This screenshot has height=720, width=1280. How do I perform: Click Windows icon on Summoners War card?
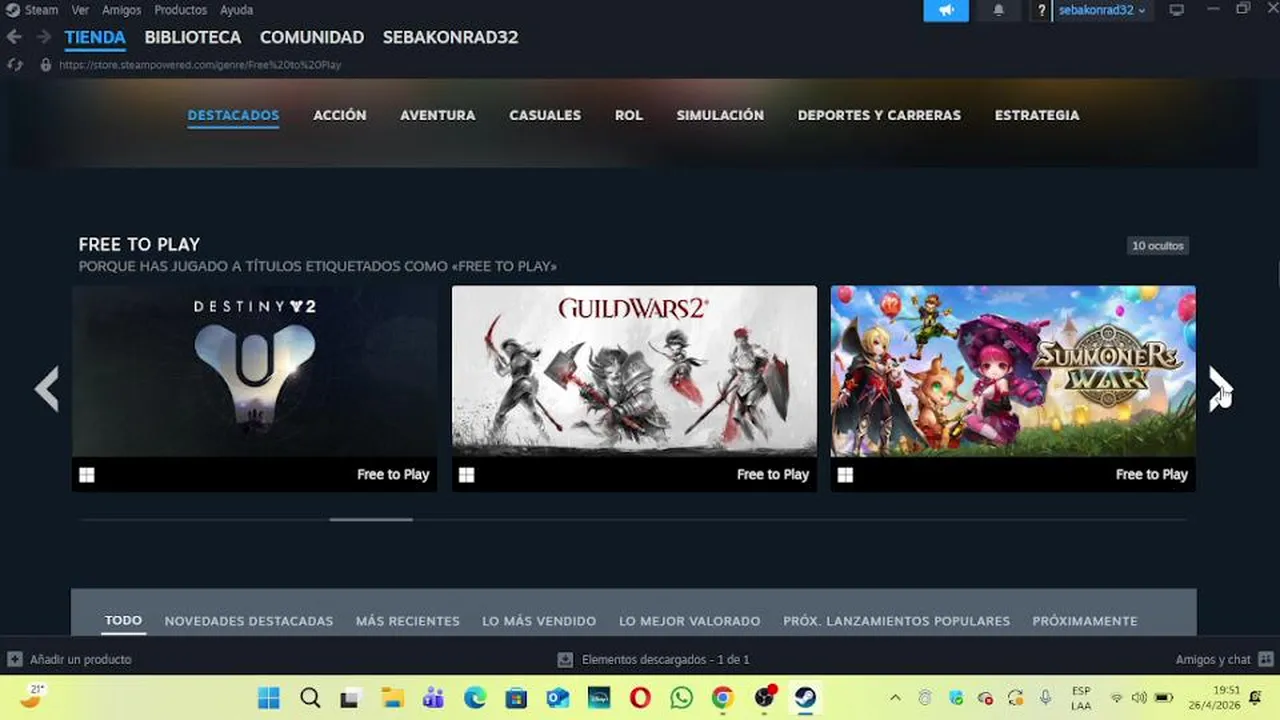[x=845, y=475]
